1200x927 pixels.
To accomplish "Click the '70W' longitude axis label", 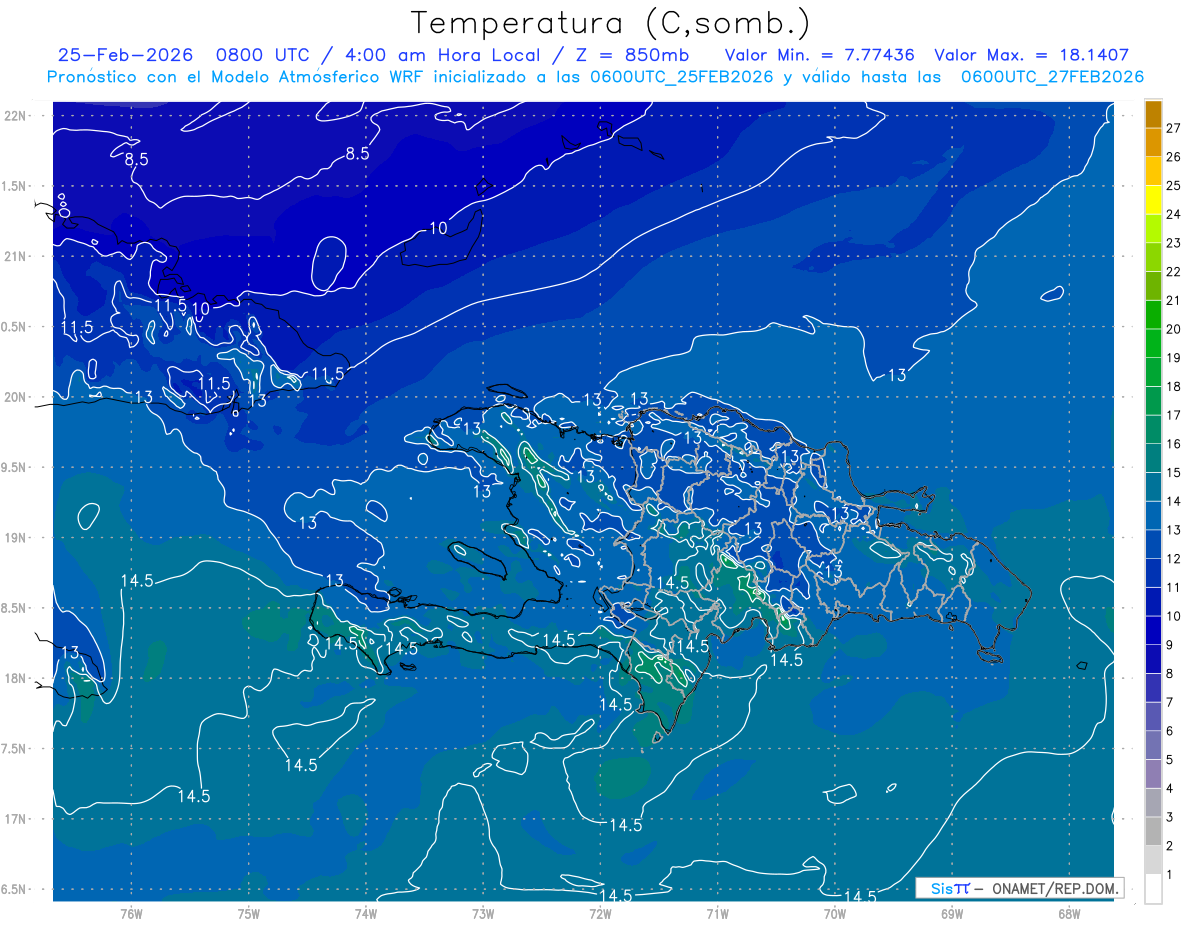I will pyautogui.click(x=834, y=913).
